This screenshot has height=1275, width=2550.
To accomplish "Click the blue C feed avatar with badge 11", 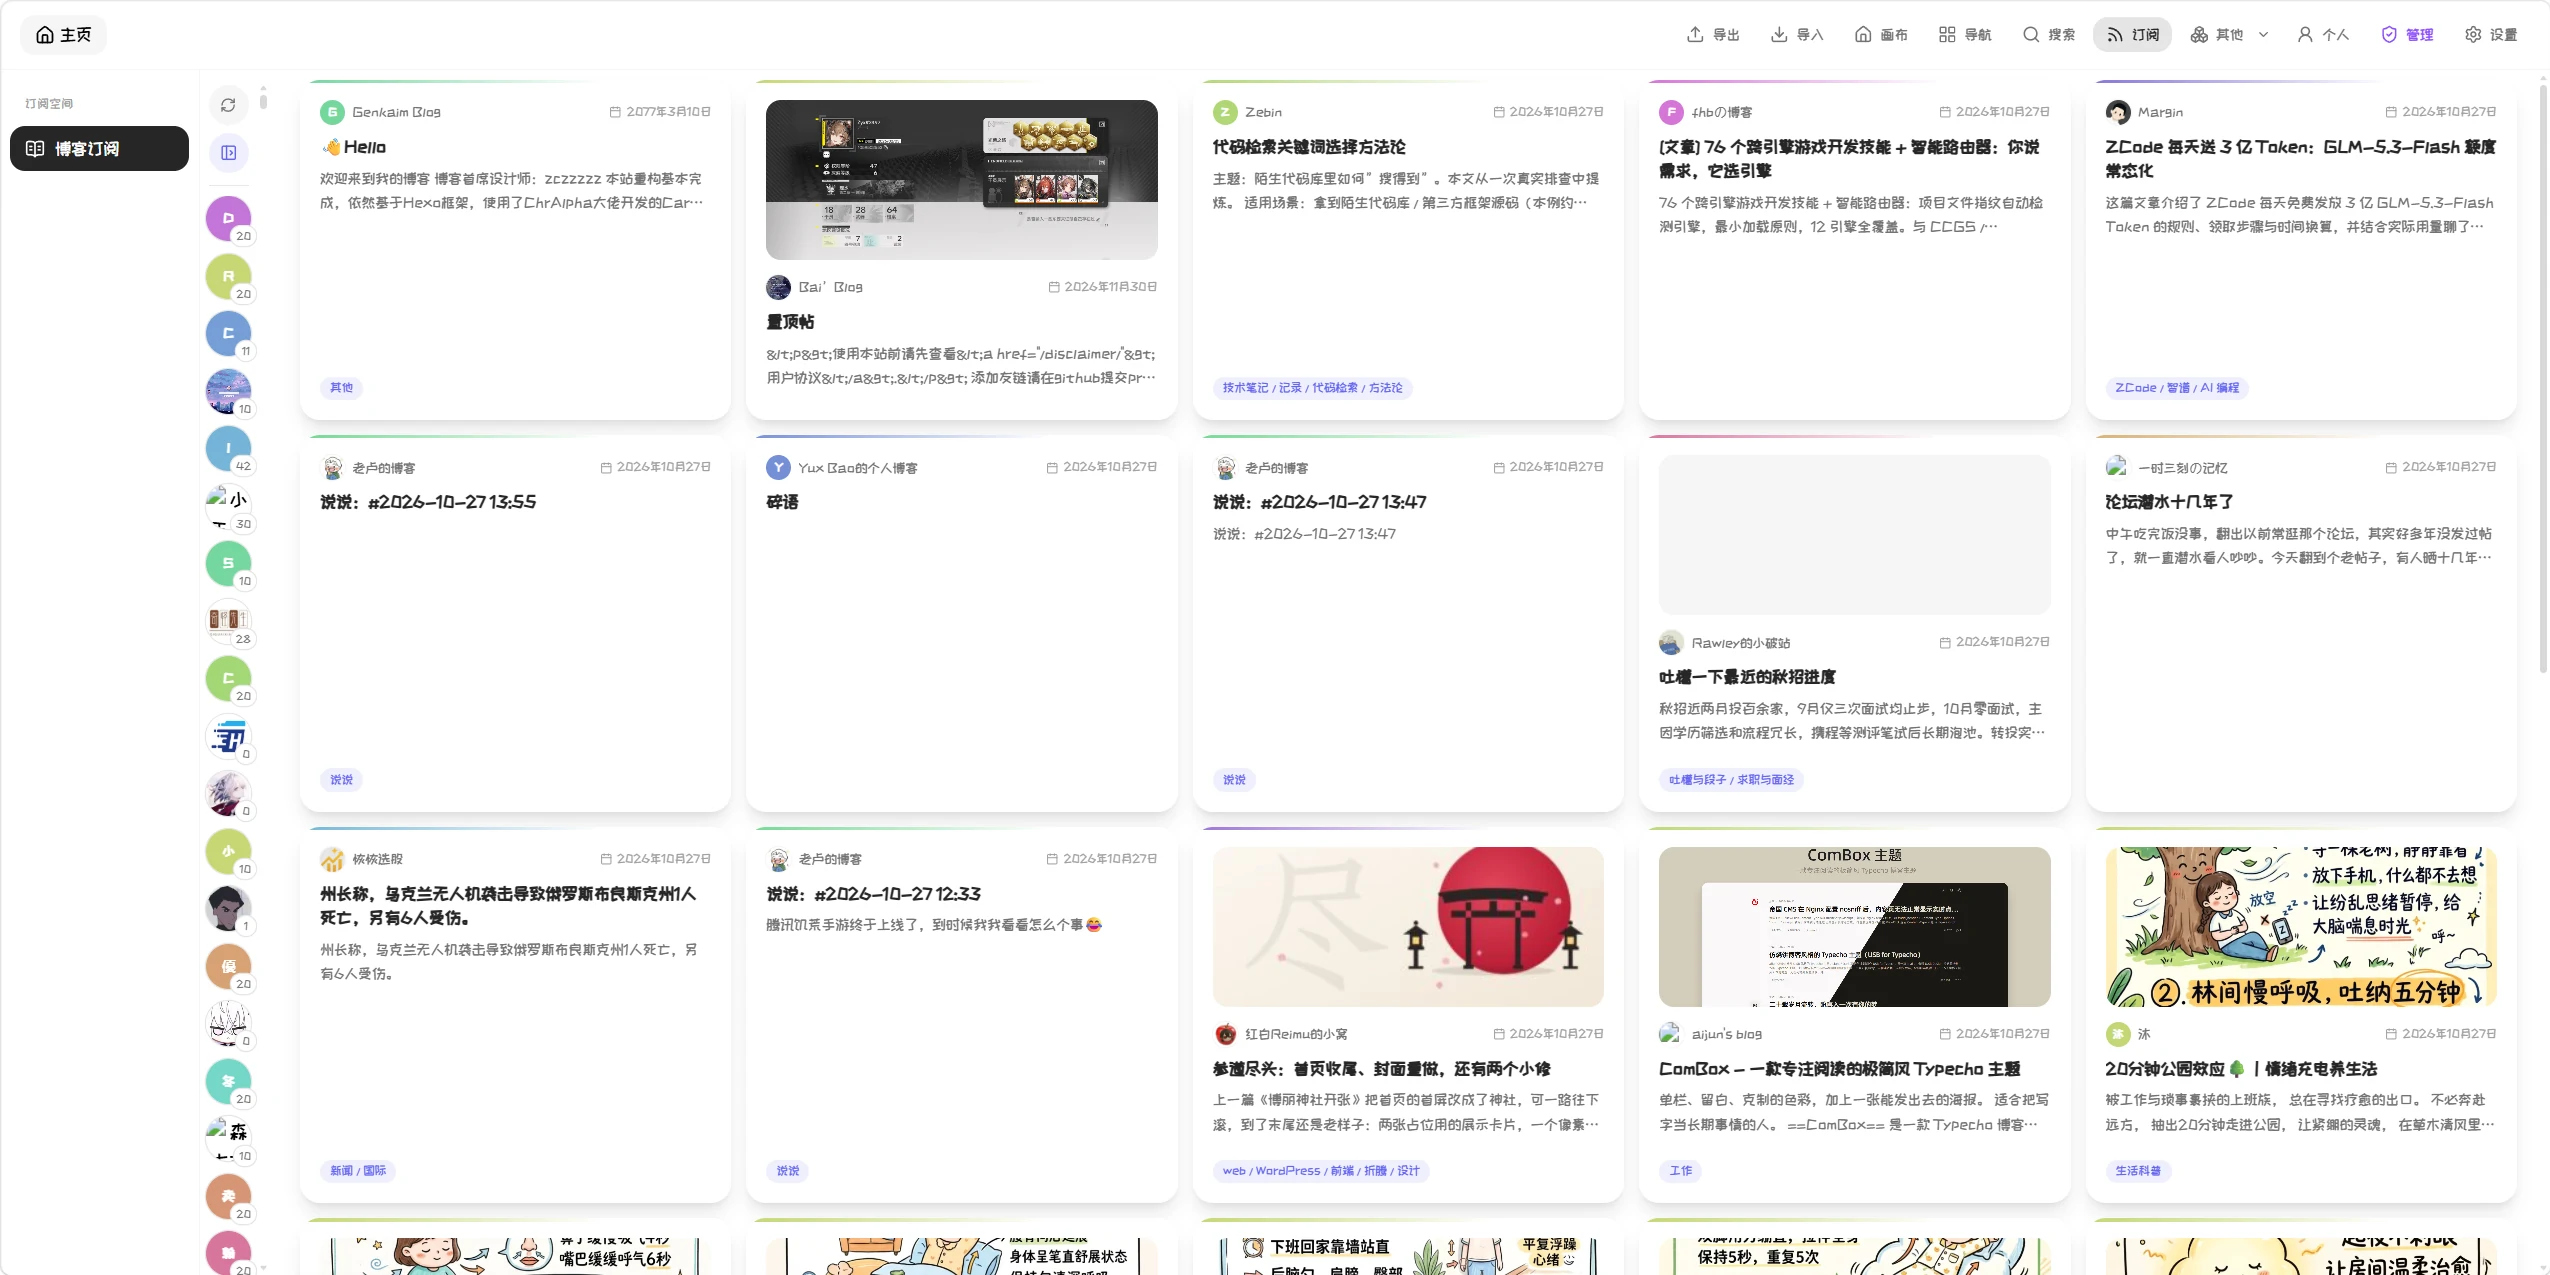I will point(228,334).
